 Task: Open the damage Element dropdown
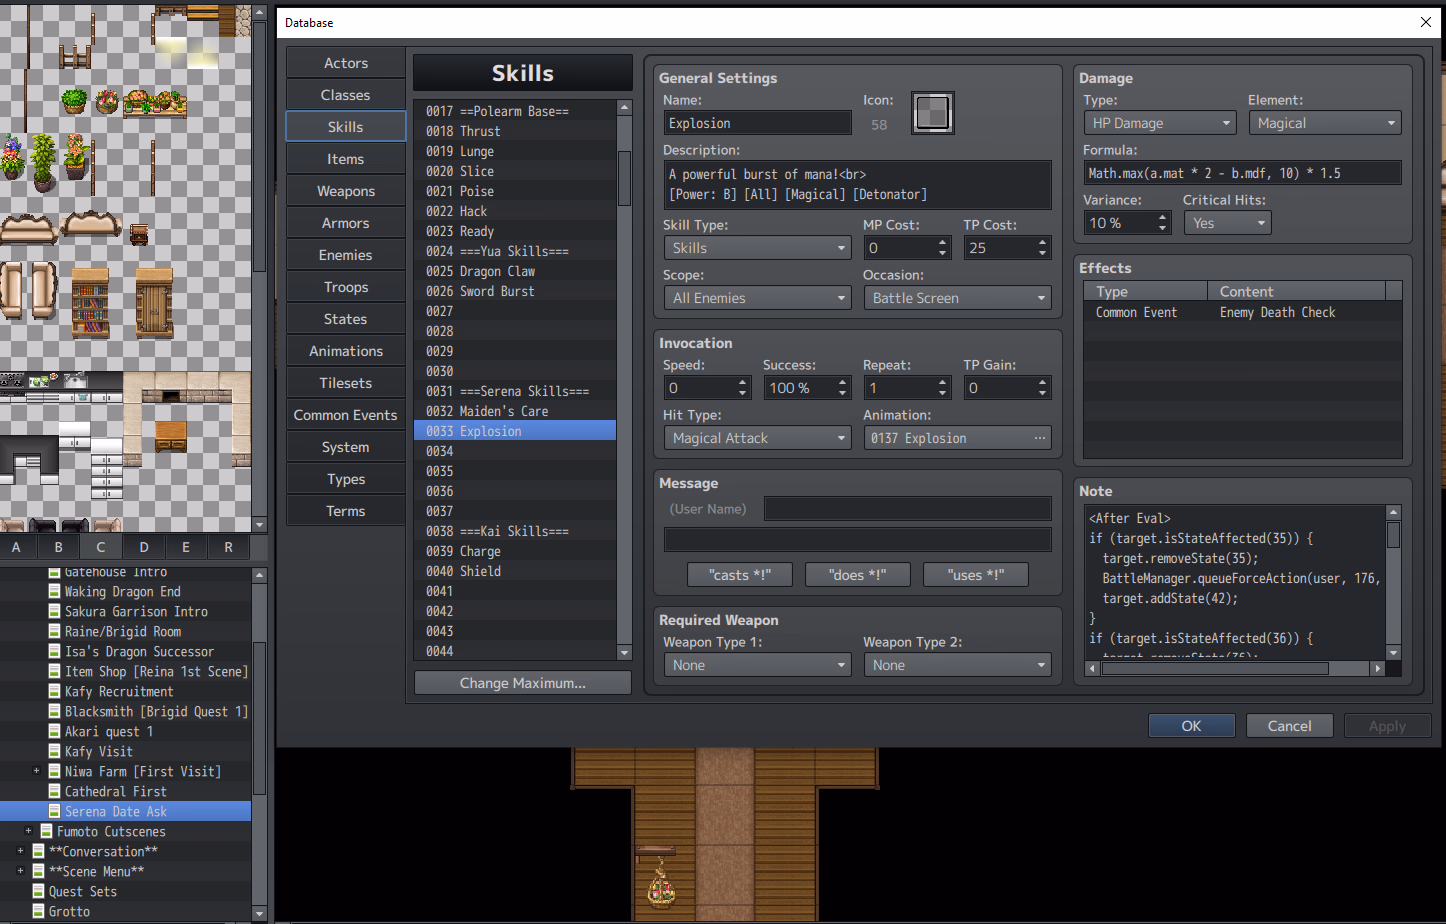click(x=1324, y=123)
